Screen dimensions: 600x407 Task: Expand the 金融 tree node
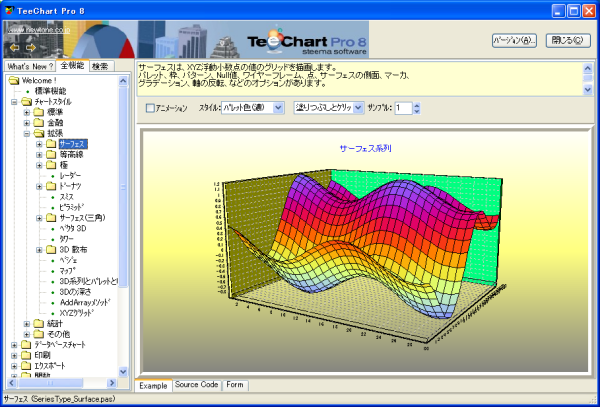pos(27,123)
